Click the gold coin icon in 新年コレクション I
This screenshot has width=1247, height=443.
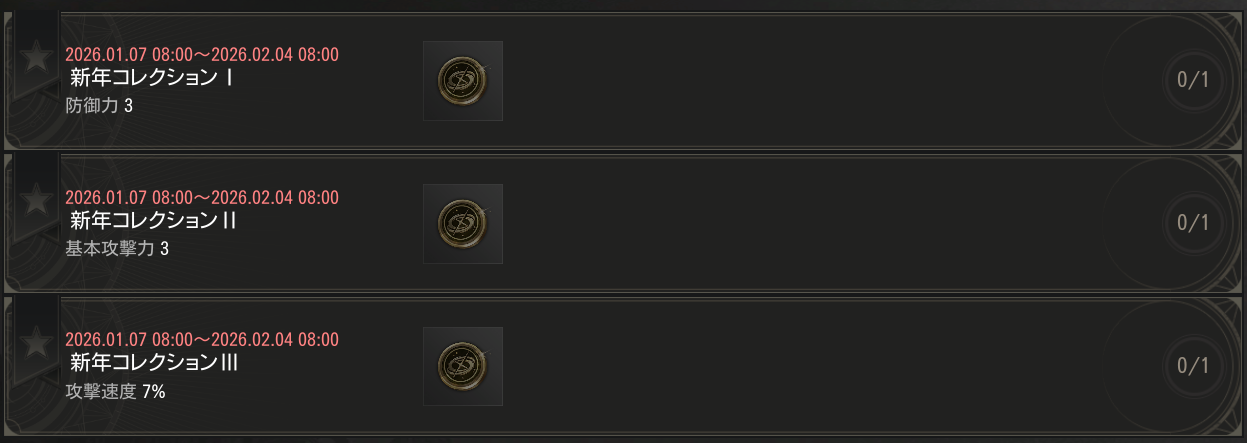462,81
